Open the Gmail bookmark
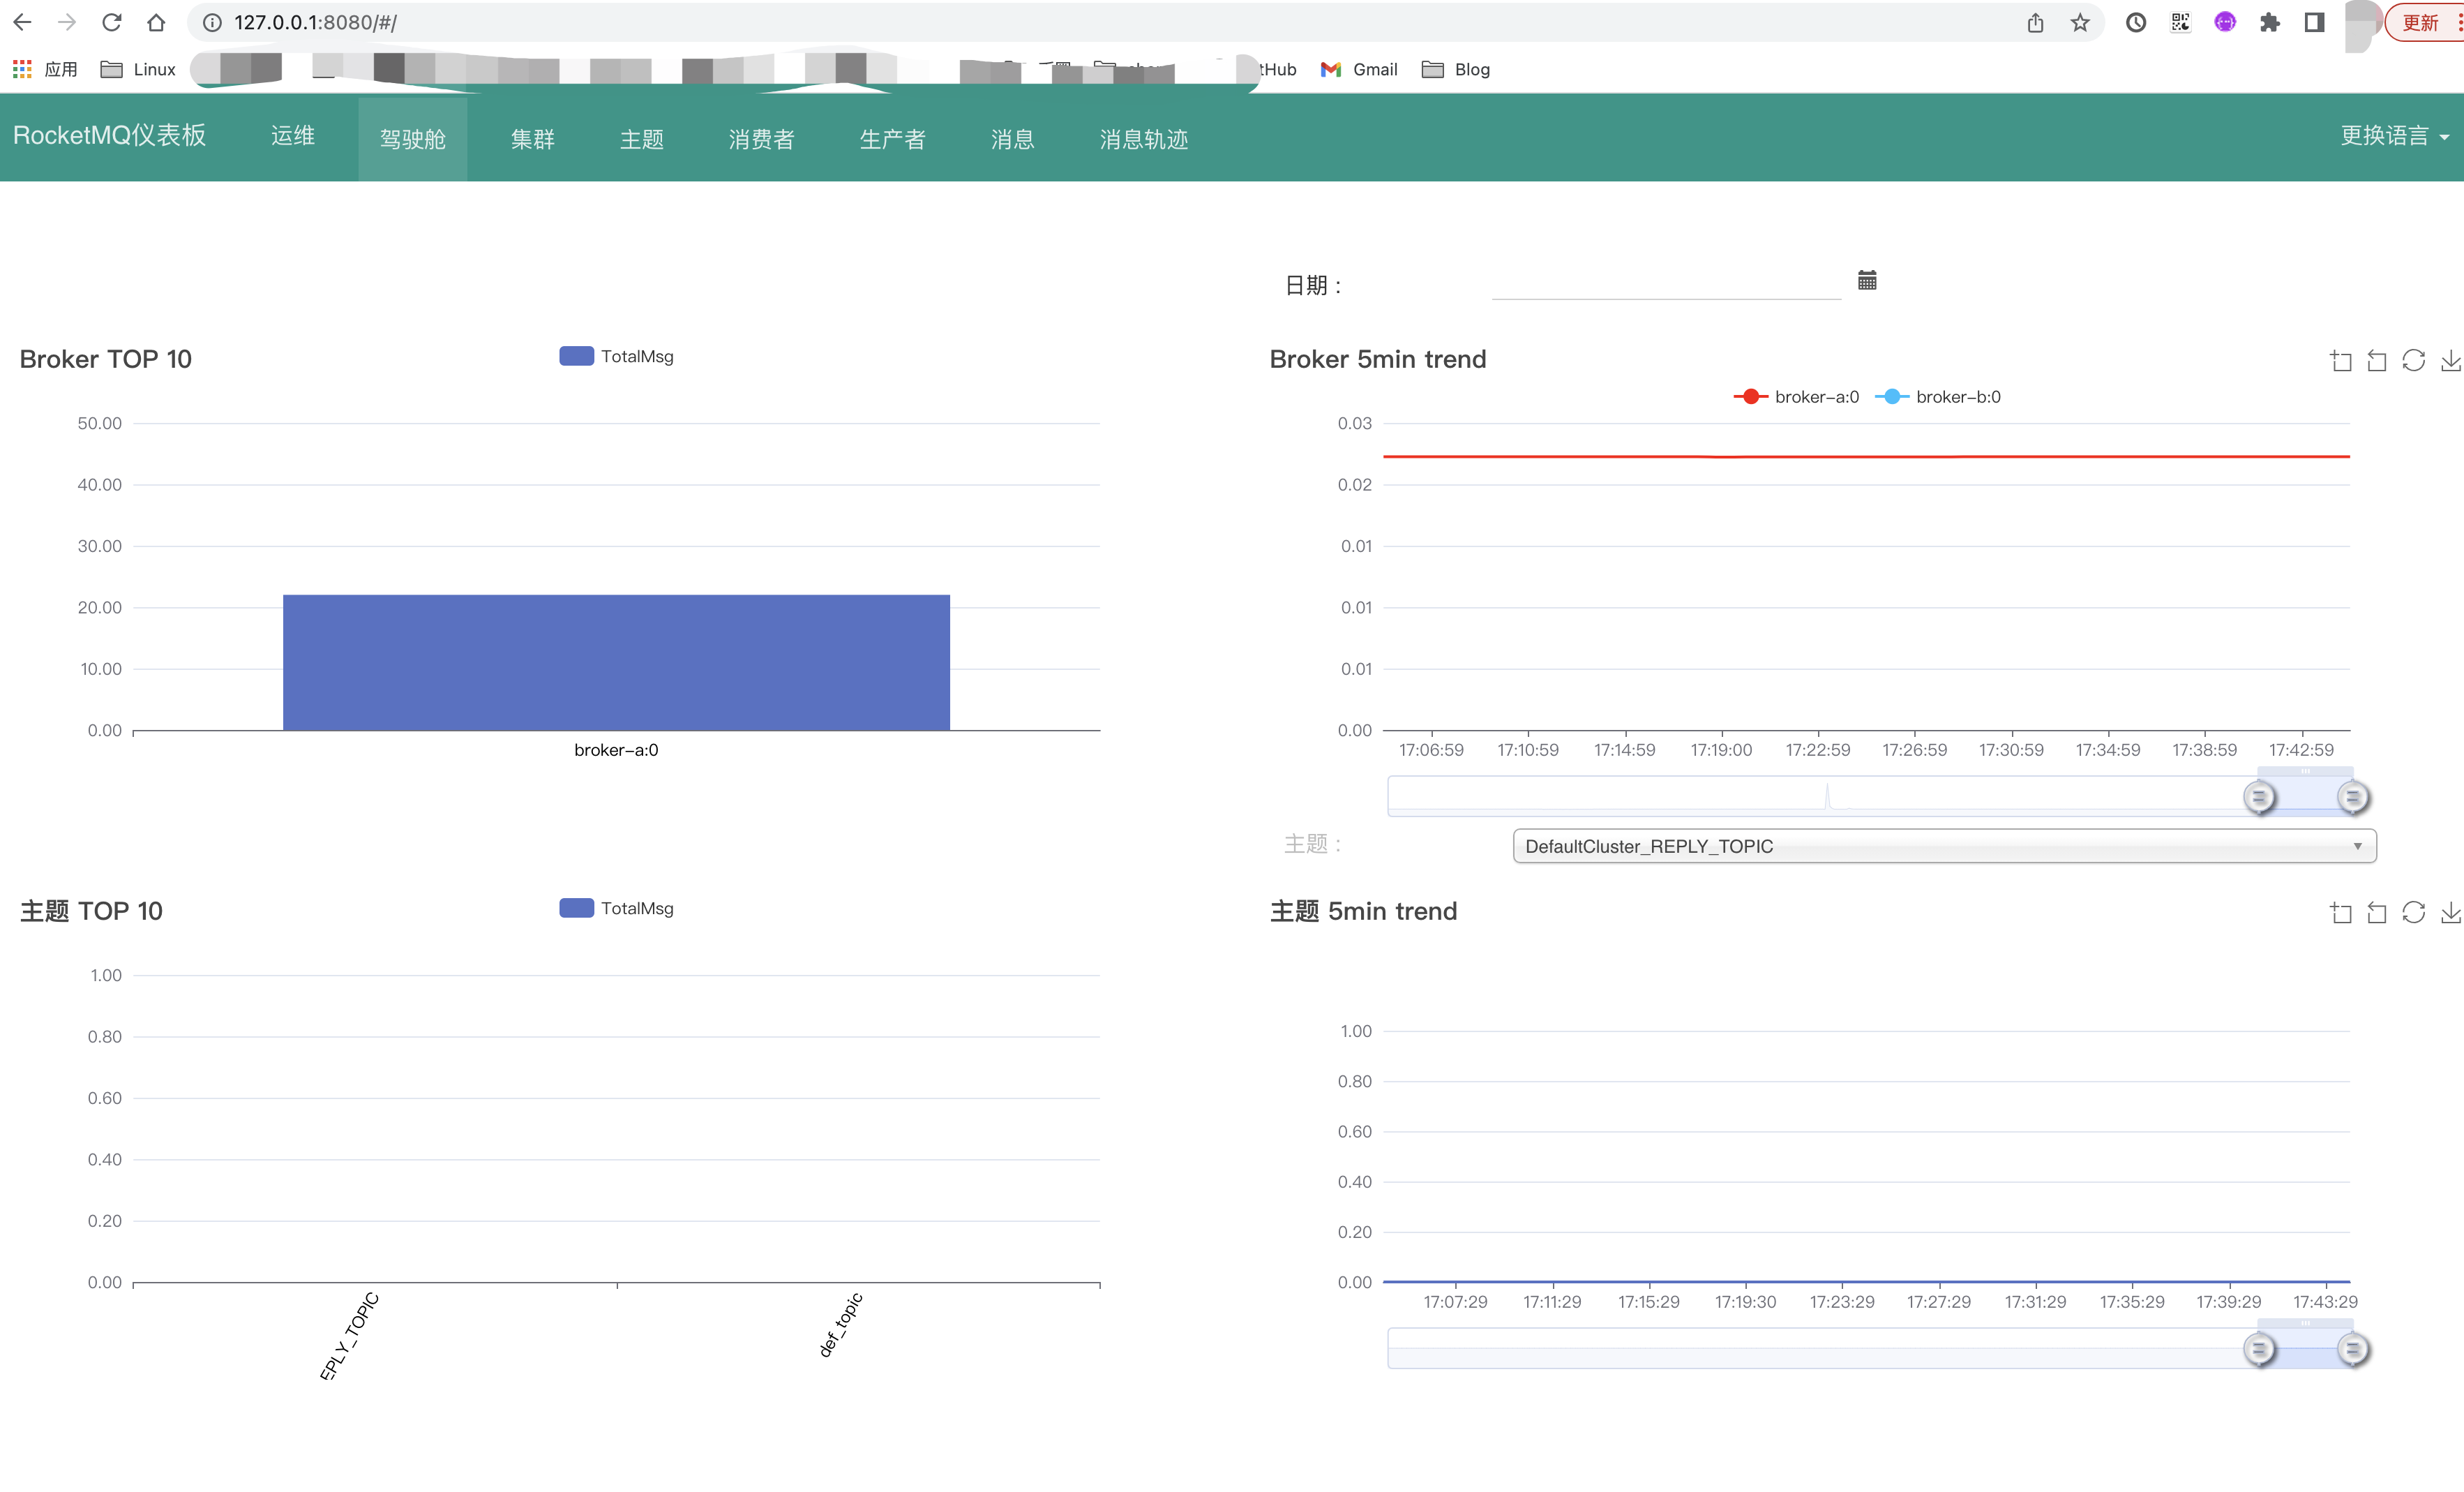The height and width of the screenshot is (1492, 2464). [1359, 69]
